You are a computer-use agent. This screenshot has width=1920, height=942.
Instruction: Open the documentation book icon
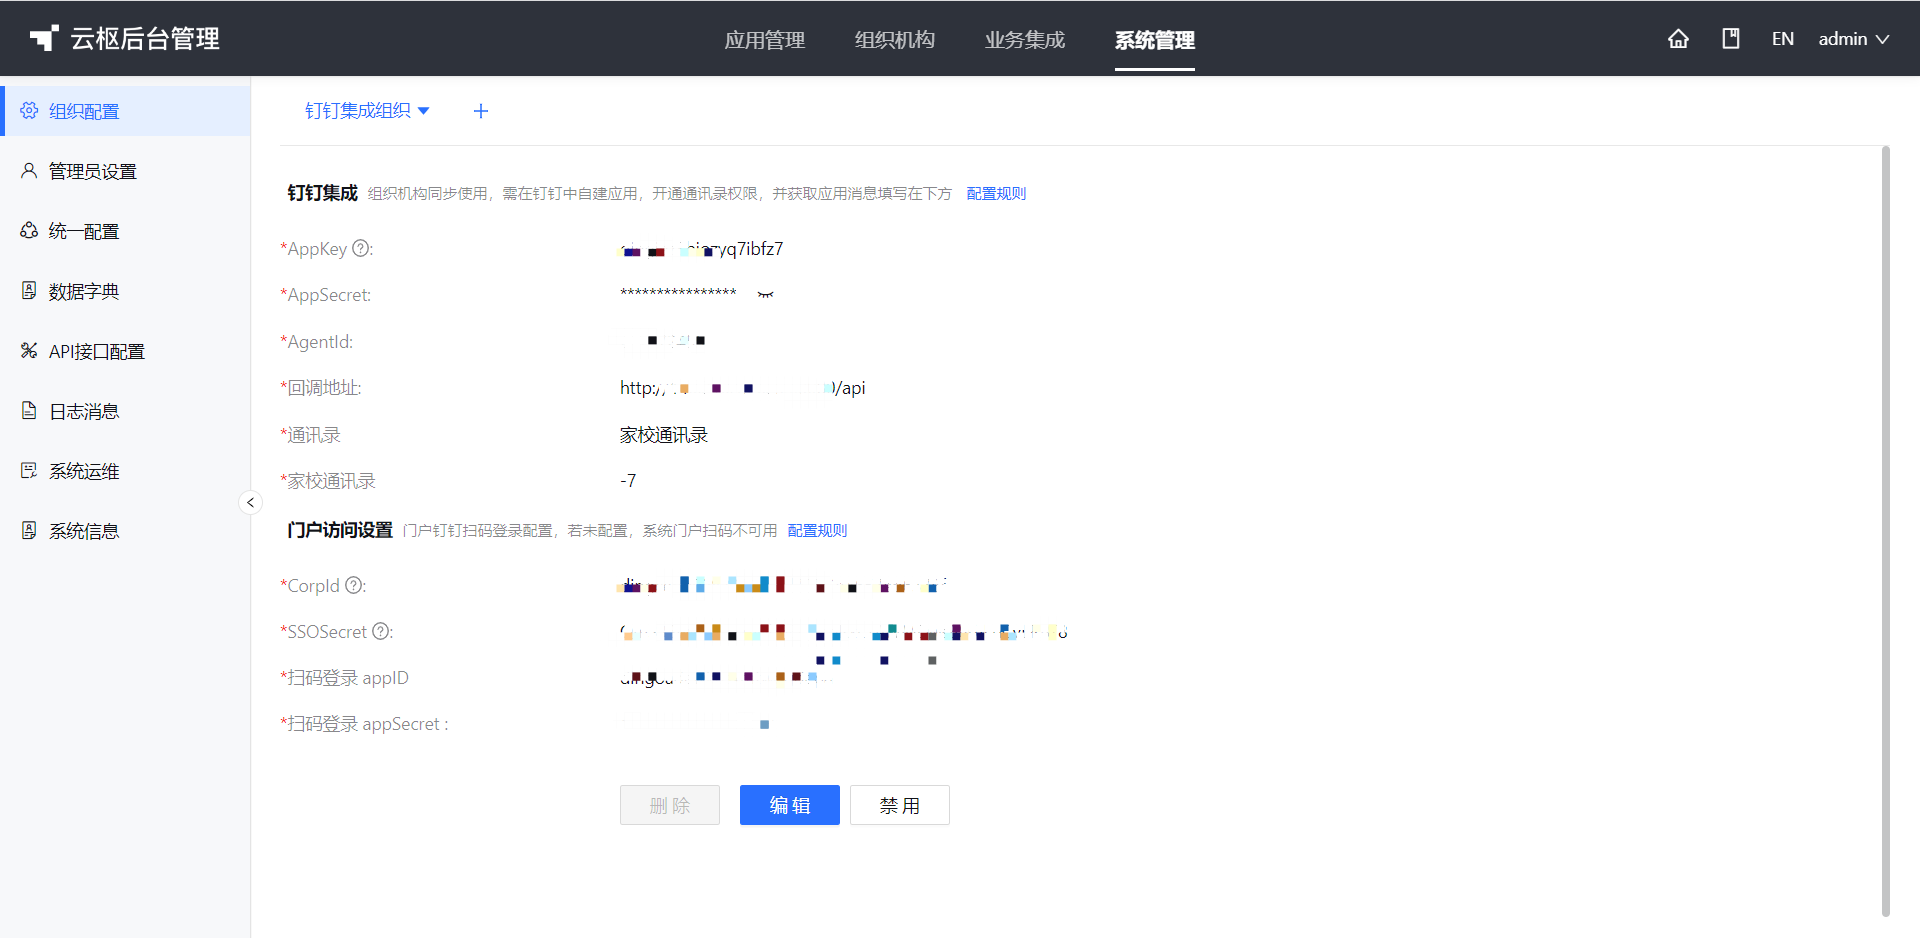click(1731, 39)
